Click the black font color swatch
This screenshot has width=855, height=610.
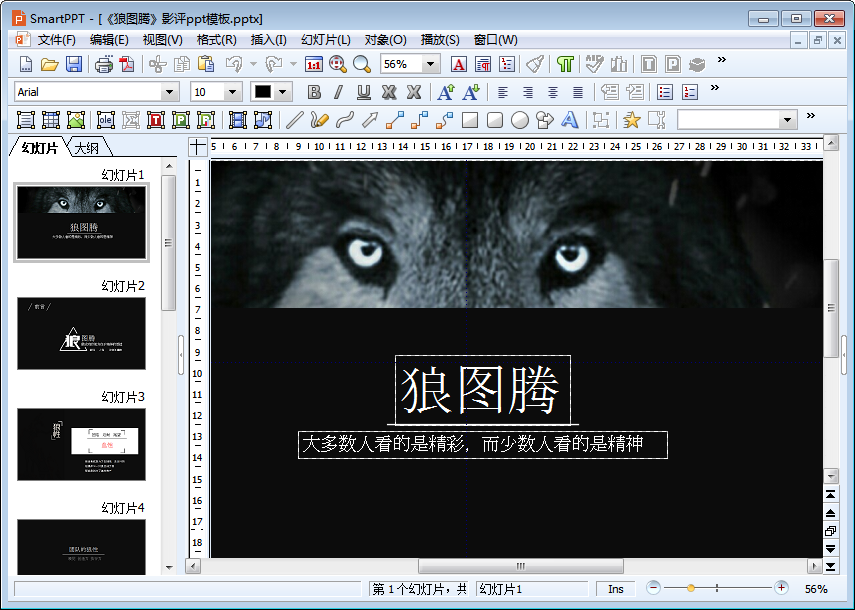point(263,92)
